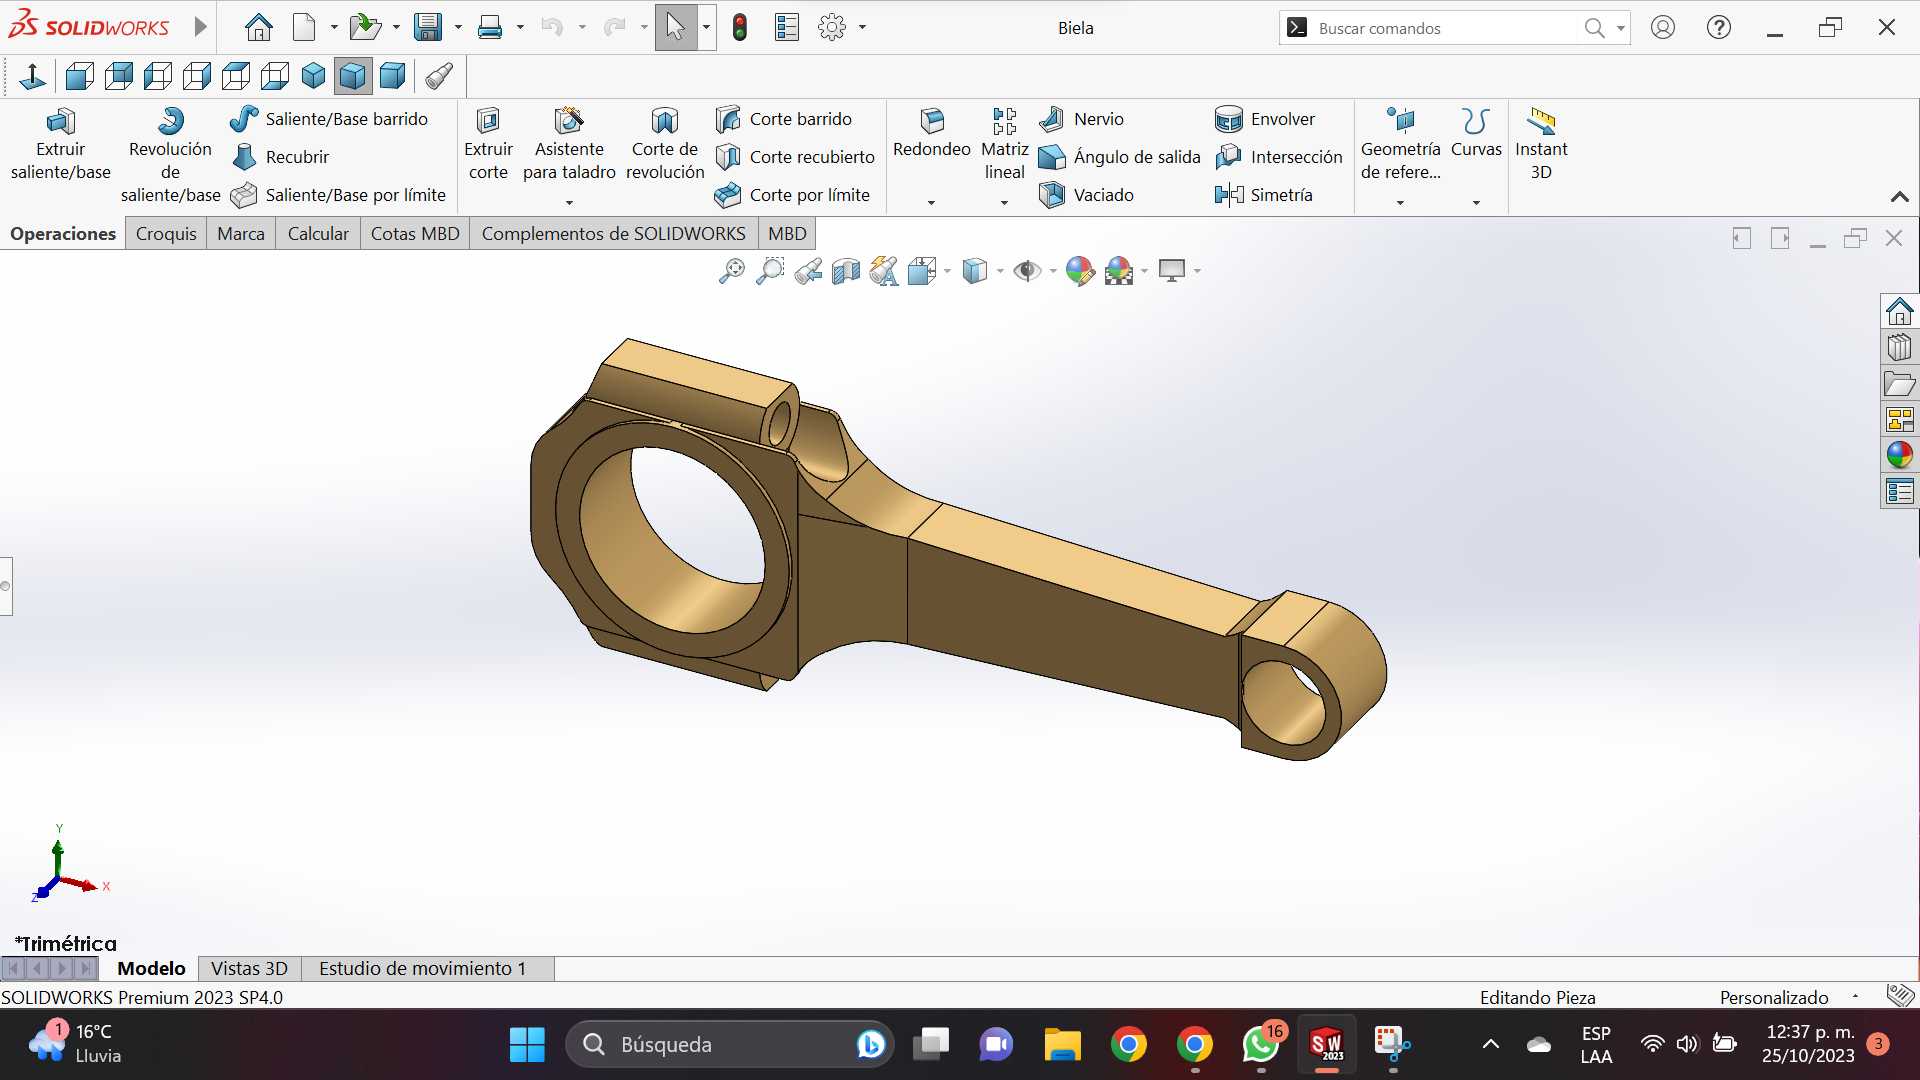Expand the Curvas dropdown arrow
Screen dimensions: 1920x1080
click(x=1476, y=203)
